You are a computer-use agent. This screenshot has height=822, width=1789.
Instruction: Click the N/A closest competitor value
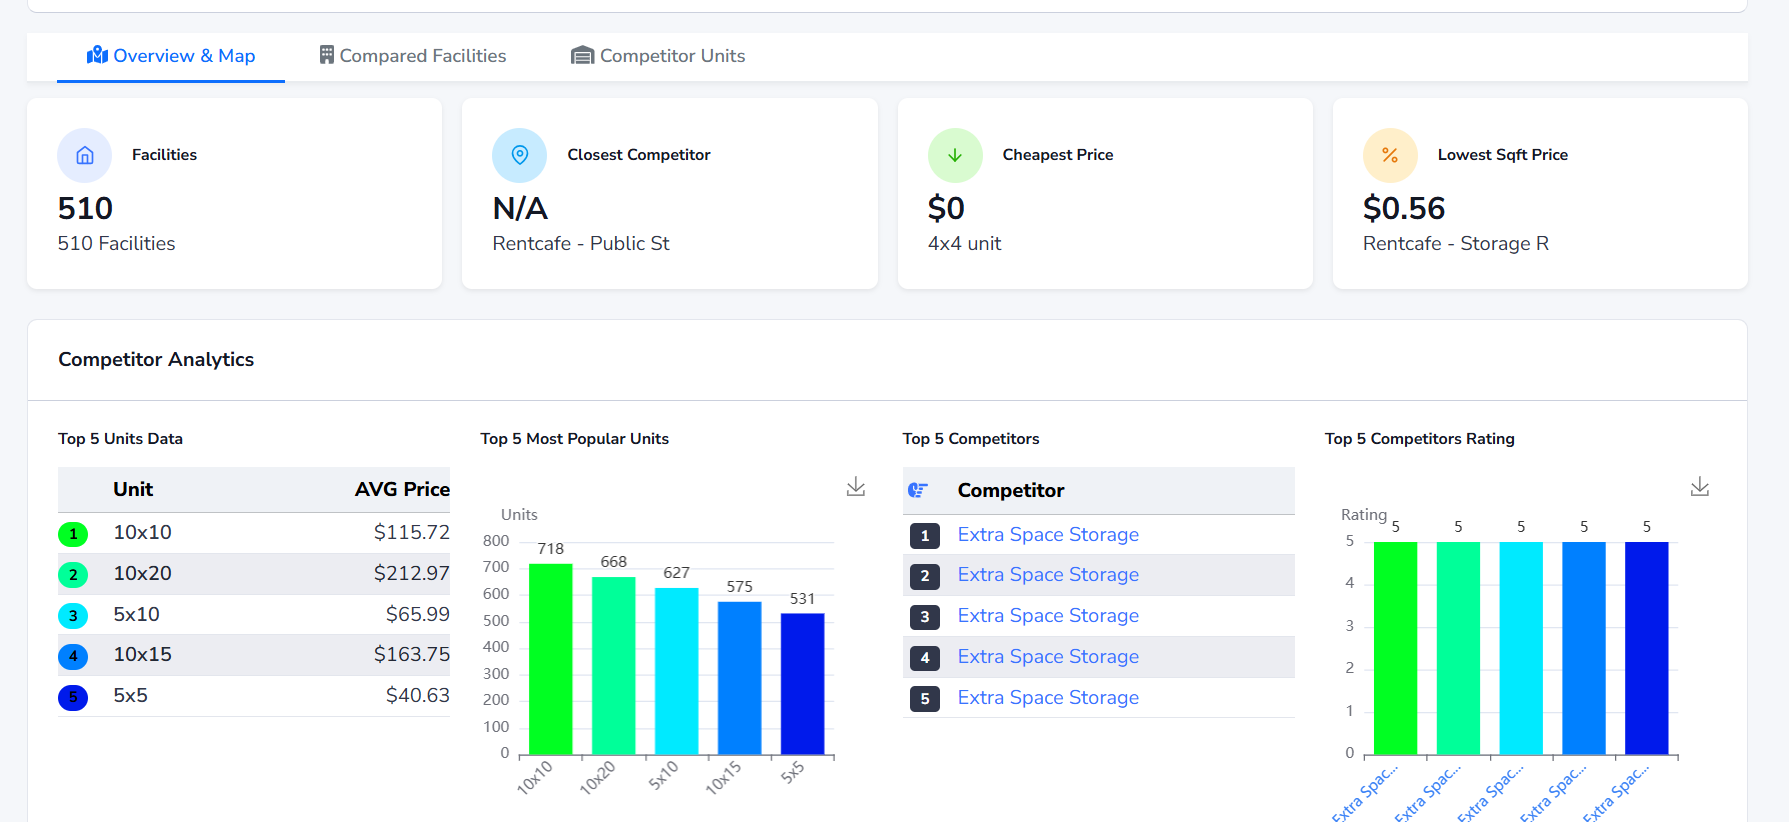[520, 208]
